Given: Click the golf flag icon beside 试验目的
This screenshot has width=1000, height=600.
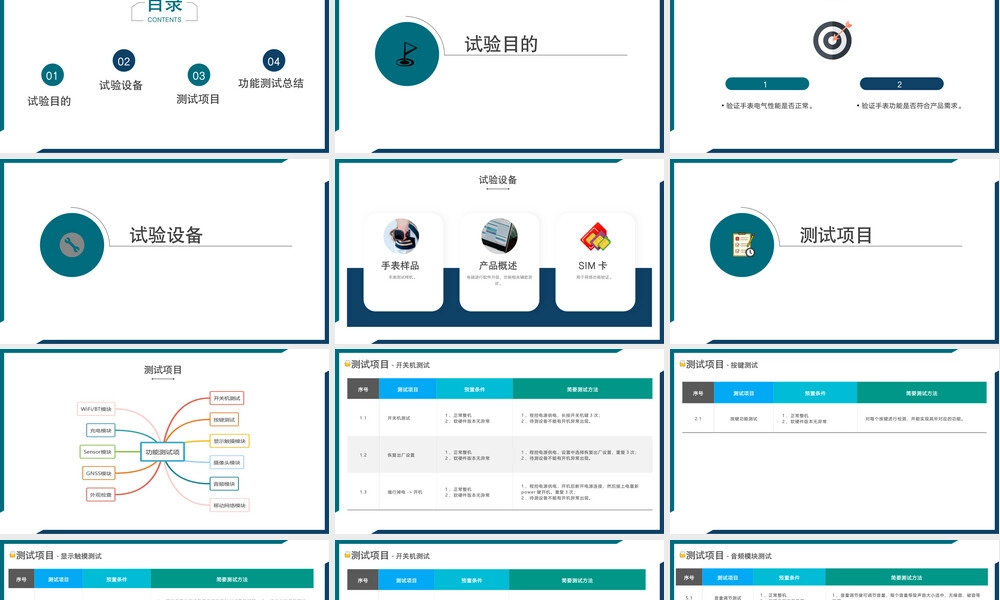Looking at the screenshot, I should pos(407,54).
